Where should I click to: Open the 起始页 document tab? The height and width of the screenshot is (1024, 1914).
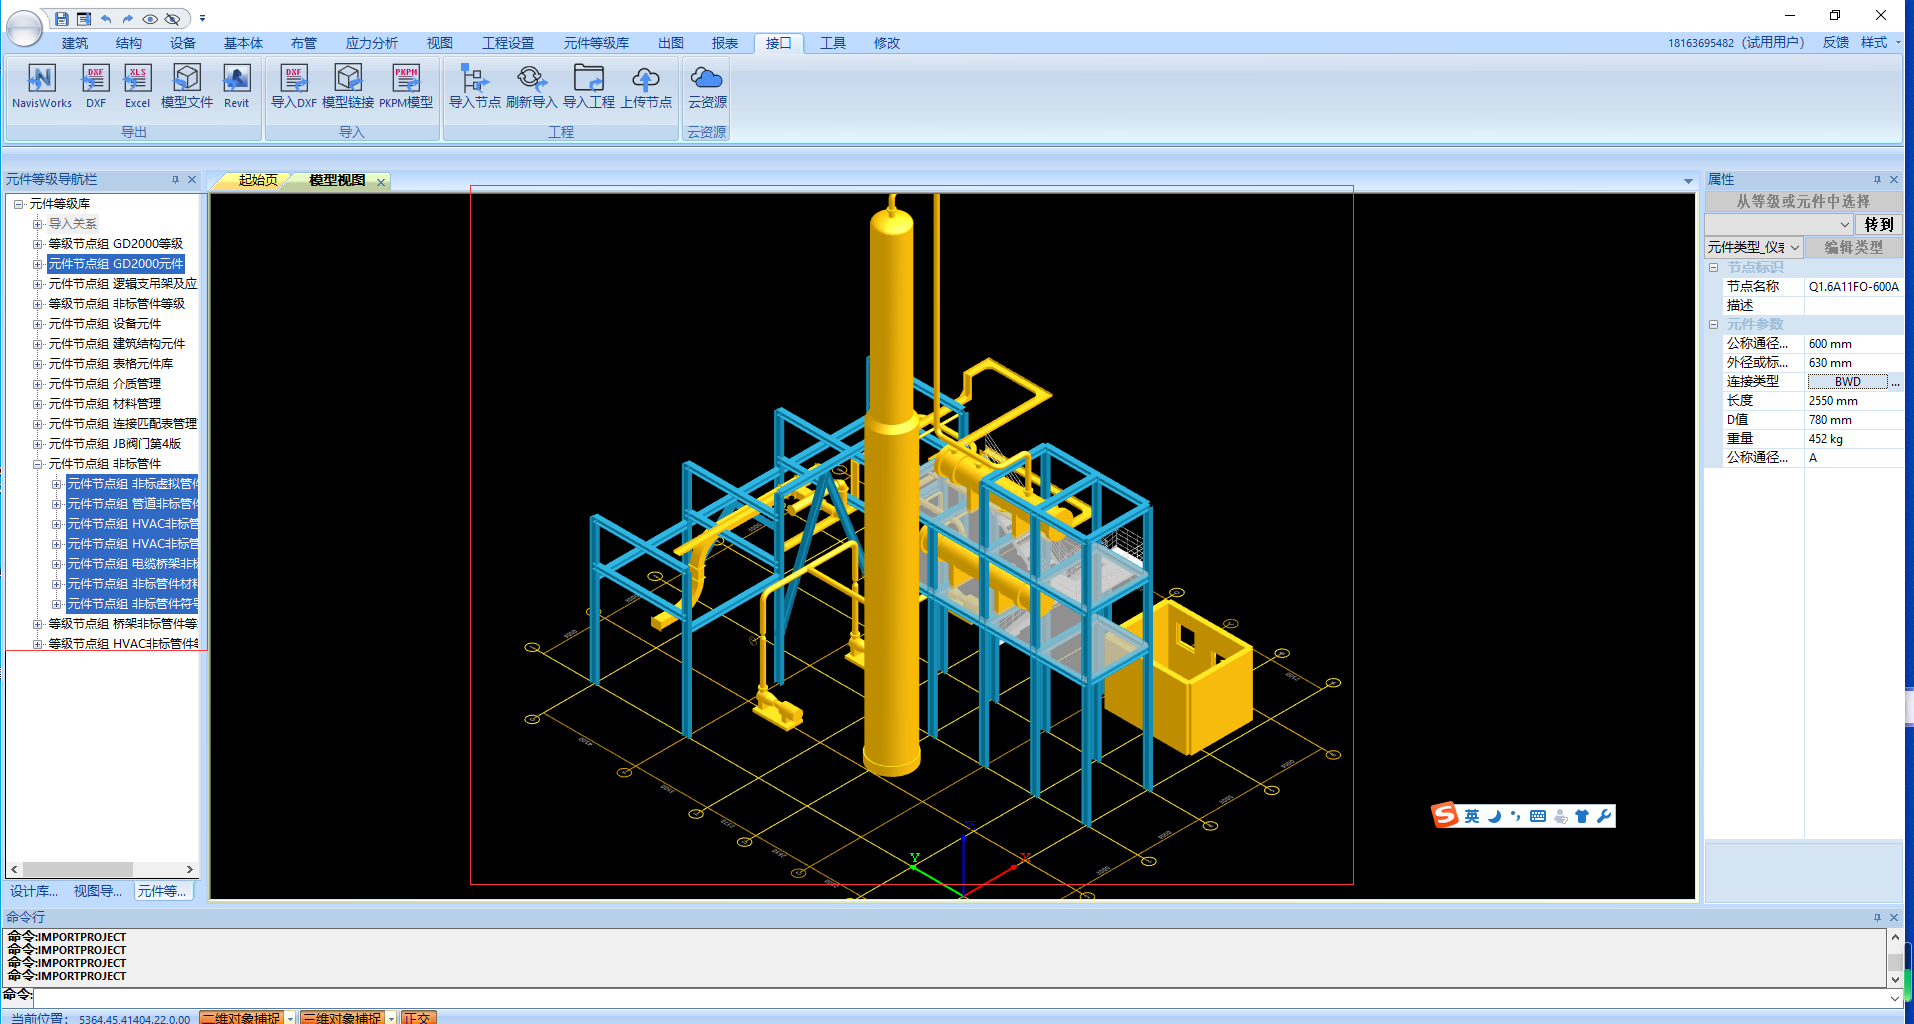pos(257,180)
